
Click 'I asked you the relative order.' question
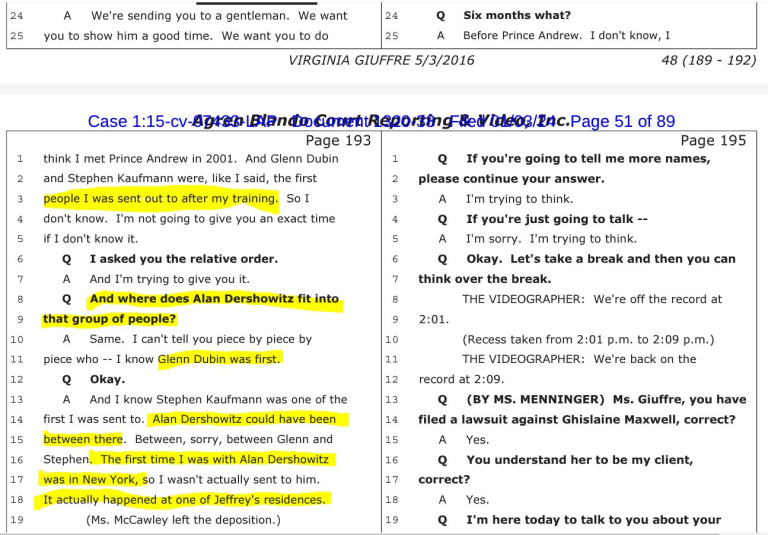tap(183, 259)
